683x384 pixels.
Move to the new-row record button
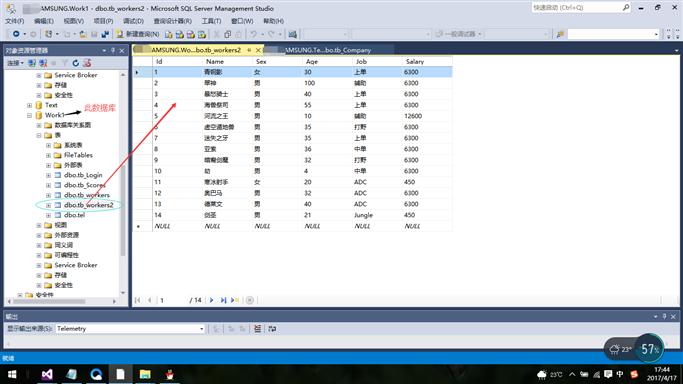(x=235, y=300)
